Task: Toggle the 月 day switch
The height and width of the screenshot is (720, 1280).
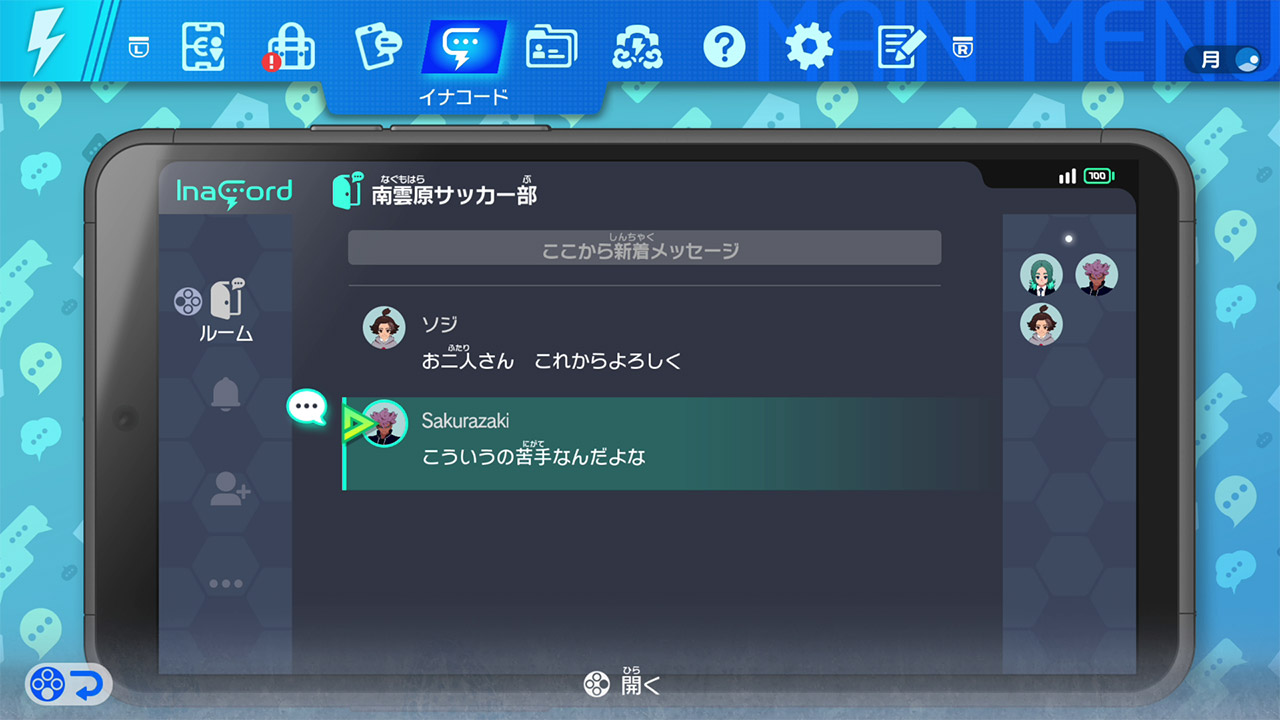Action: pos(1226,60)
